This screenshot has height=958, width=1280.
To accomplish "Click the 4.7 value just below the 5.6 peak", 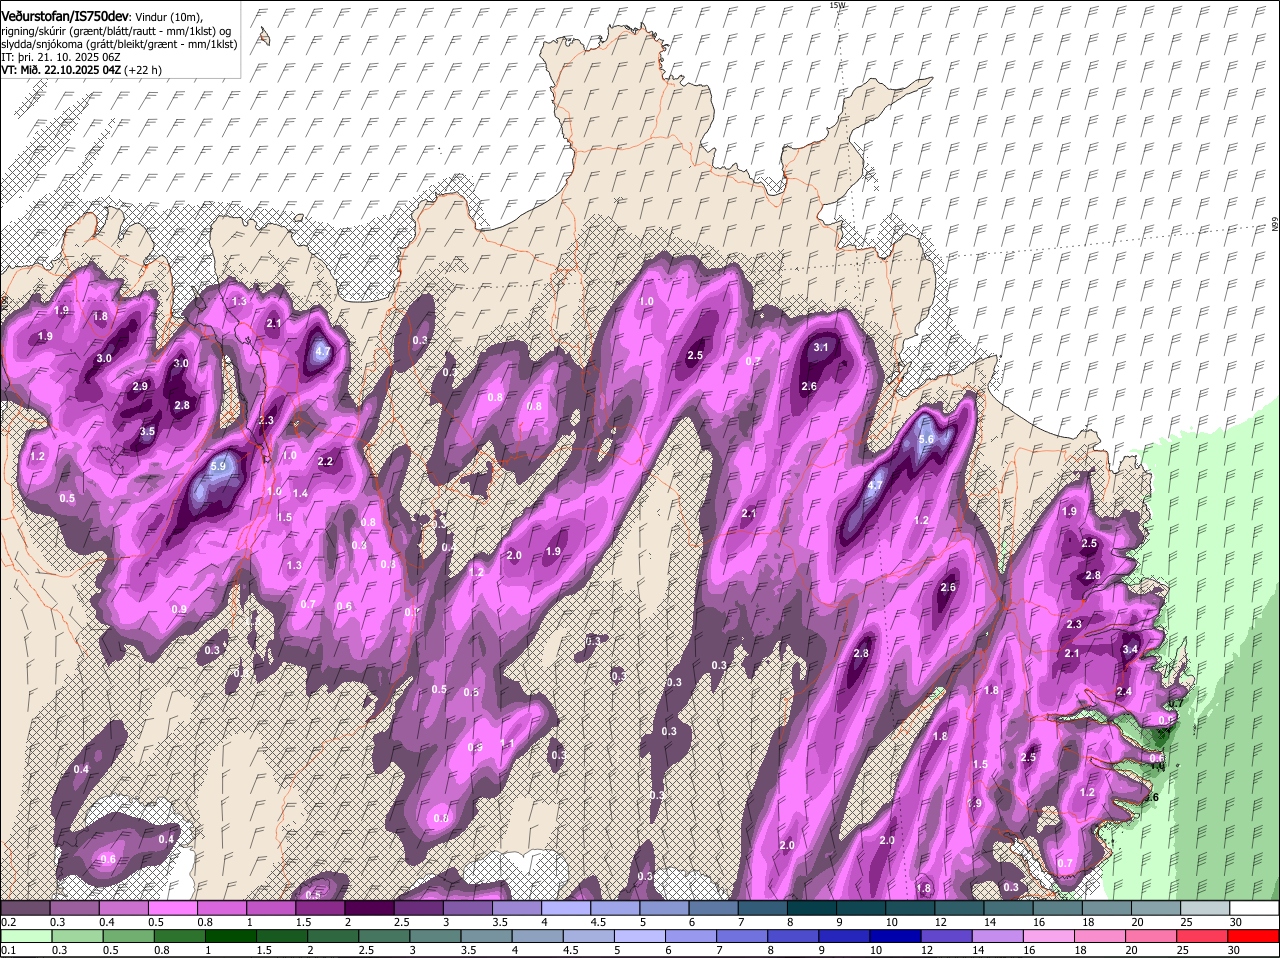I will 874,486.
